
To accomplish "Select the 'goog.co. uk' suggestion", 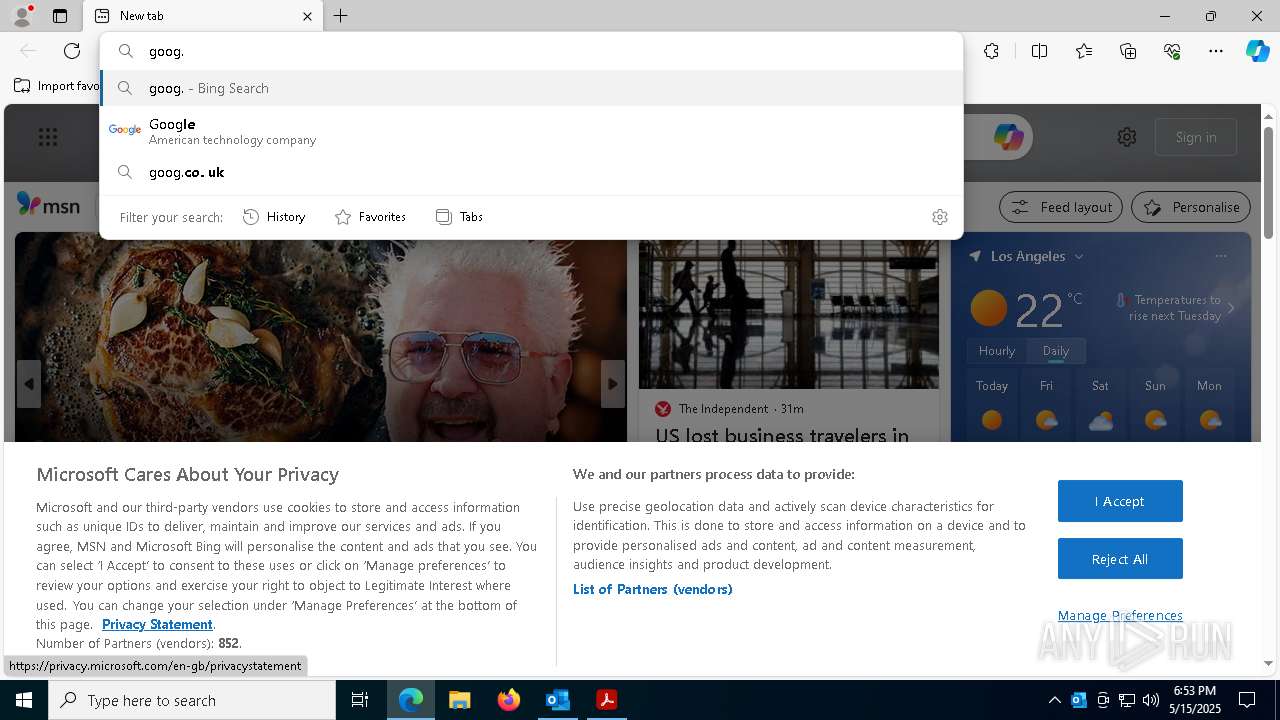I will tap(531, 172).
